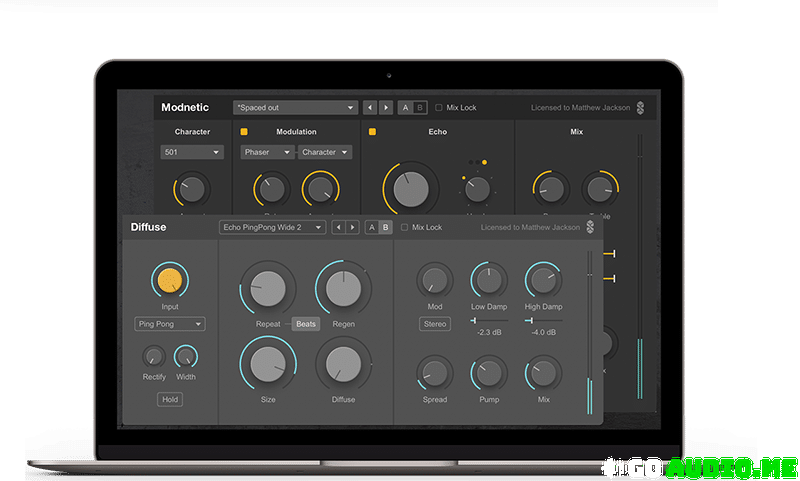
Task: Click the Rectify knob
Action: click(154, 357)
